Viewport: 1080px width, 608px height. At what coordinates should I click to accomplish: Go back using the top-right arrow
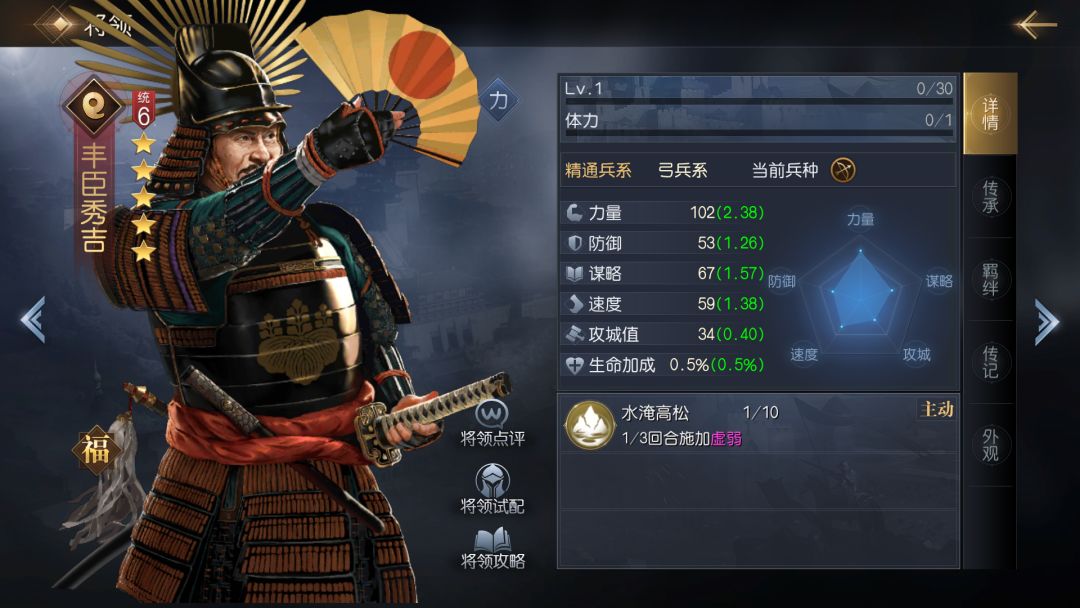click(x=1035, y=24)
